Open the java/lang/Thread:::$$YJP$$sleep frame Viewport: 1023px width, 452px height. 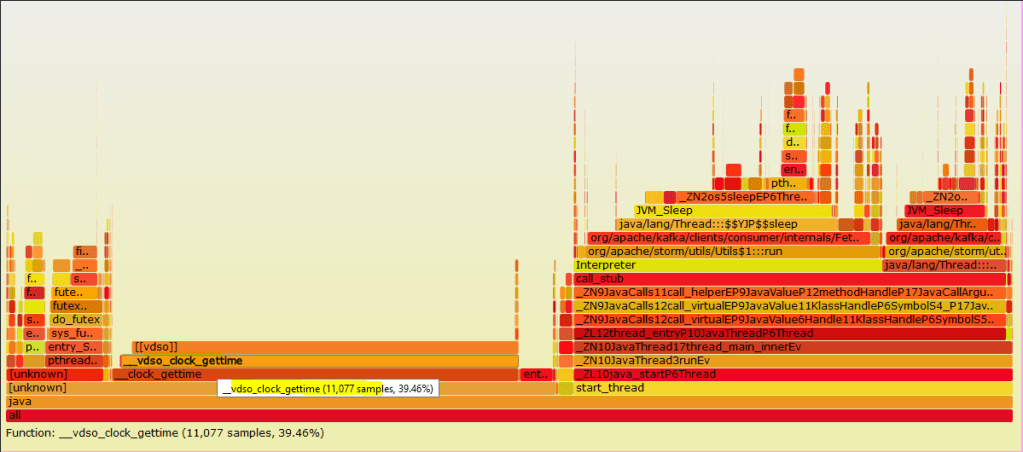point(725,224)
